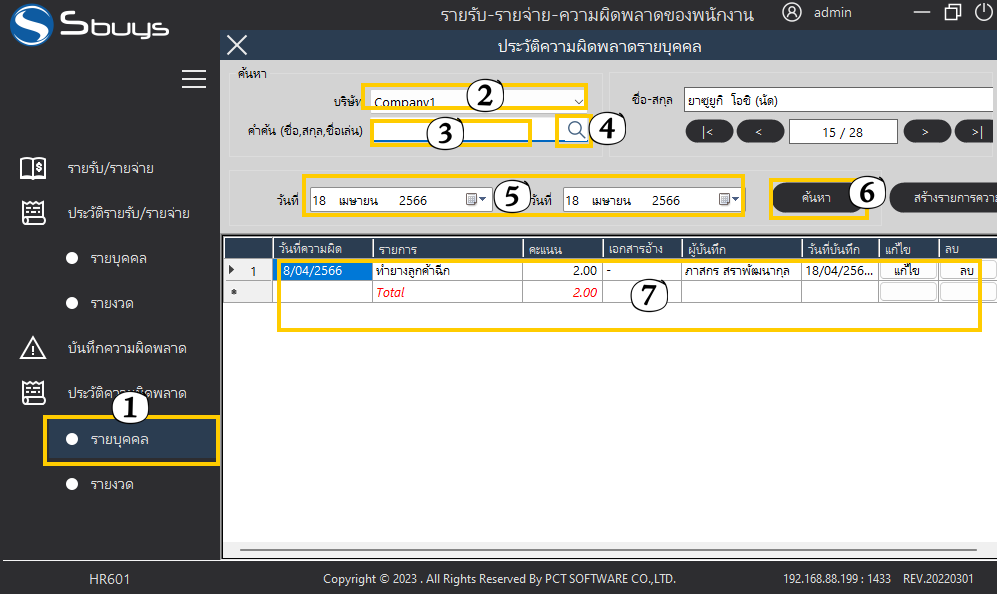Click ลบ delete button in row 1
This screenshot has width=997, height=594.
(966, 271)
